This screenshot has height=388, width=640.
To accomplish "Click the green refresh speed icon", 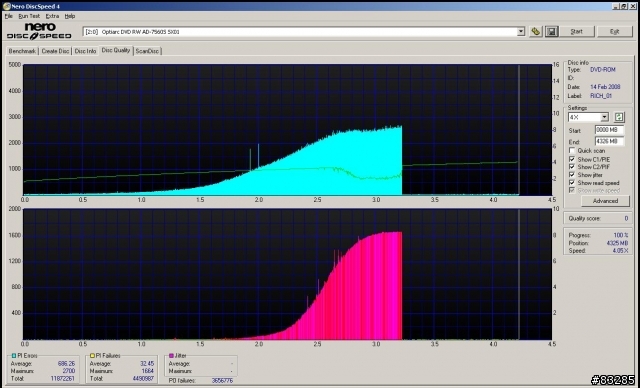I will 619,118.
